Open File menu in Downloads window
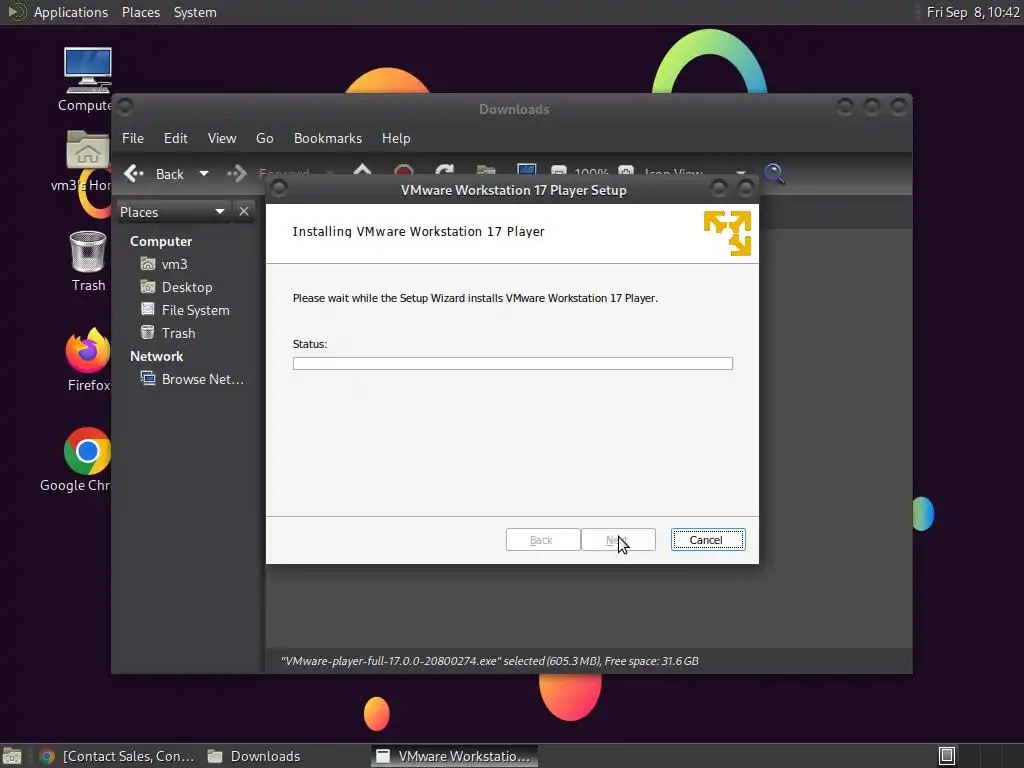This screenshot has height=768, width=1024. pyautogui.click(x=133, y=138)
